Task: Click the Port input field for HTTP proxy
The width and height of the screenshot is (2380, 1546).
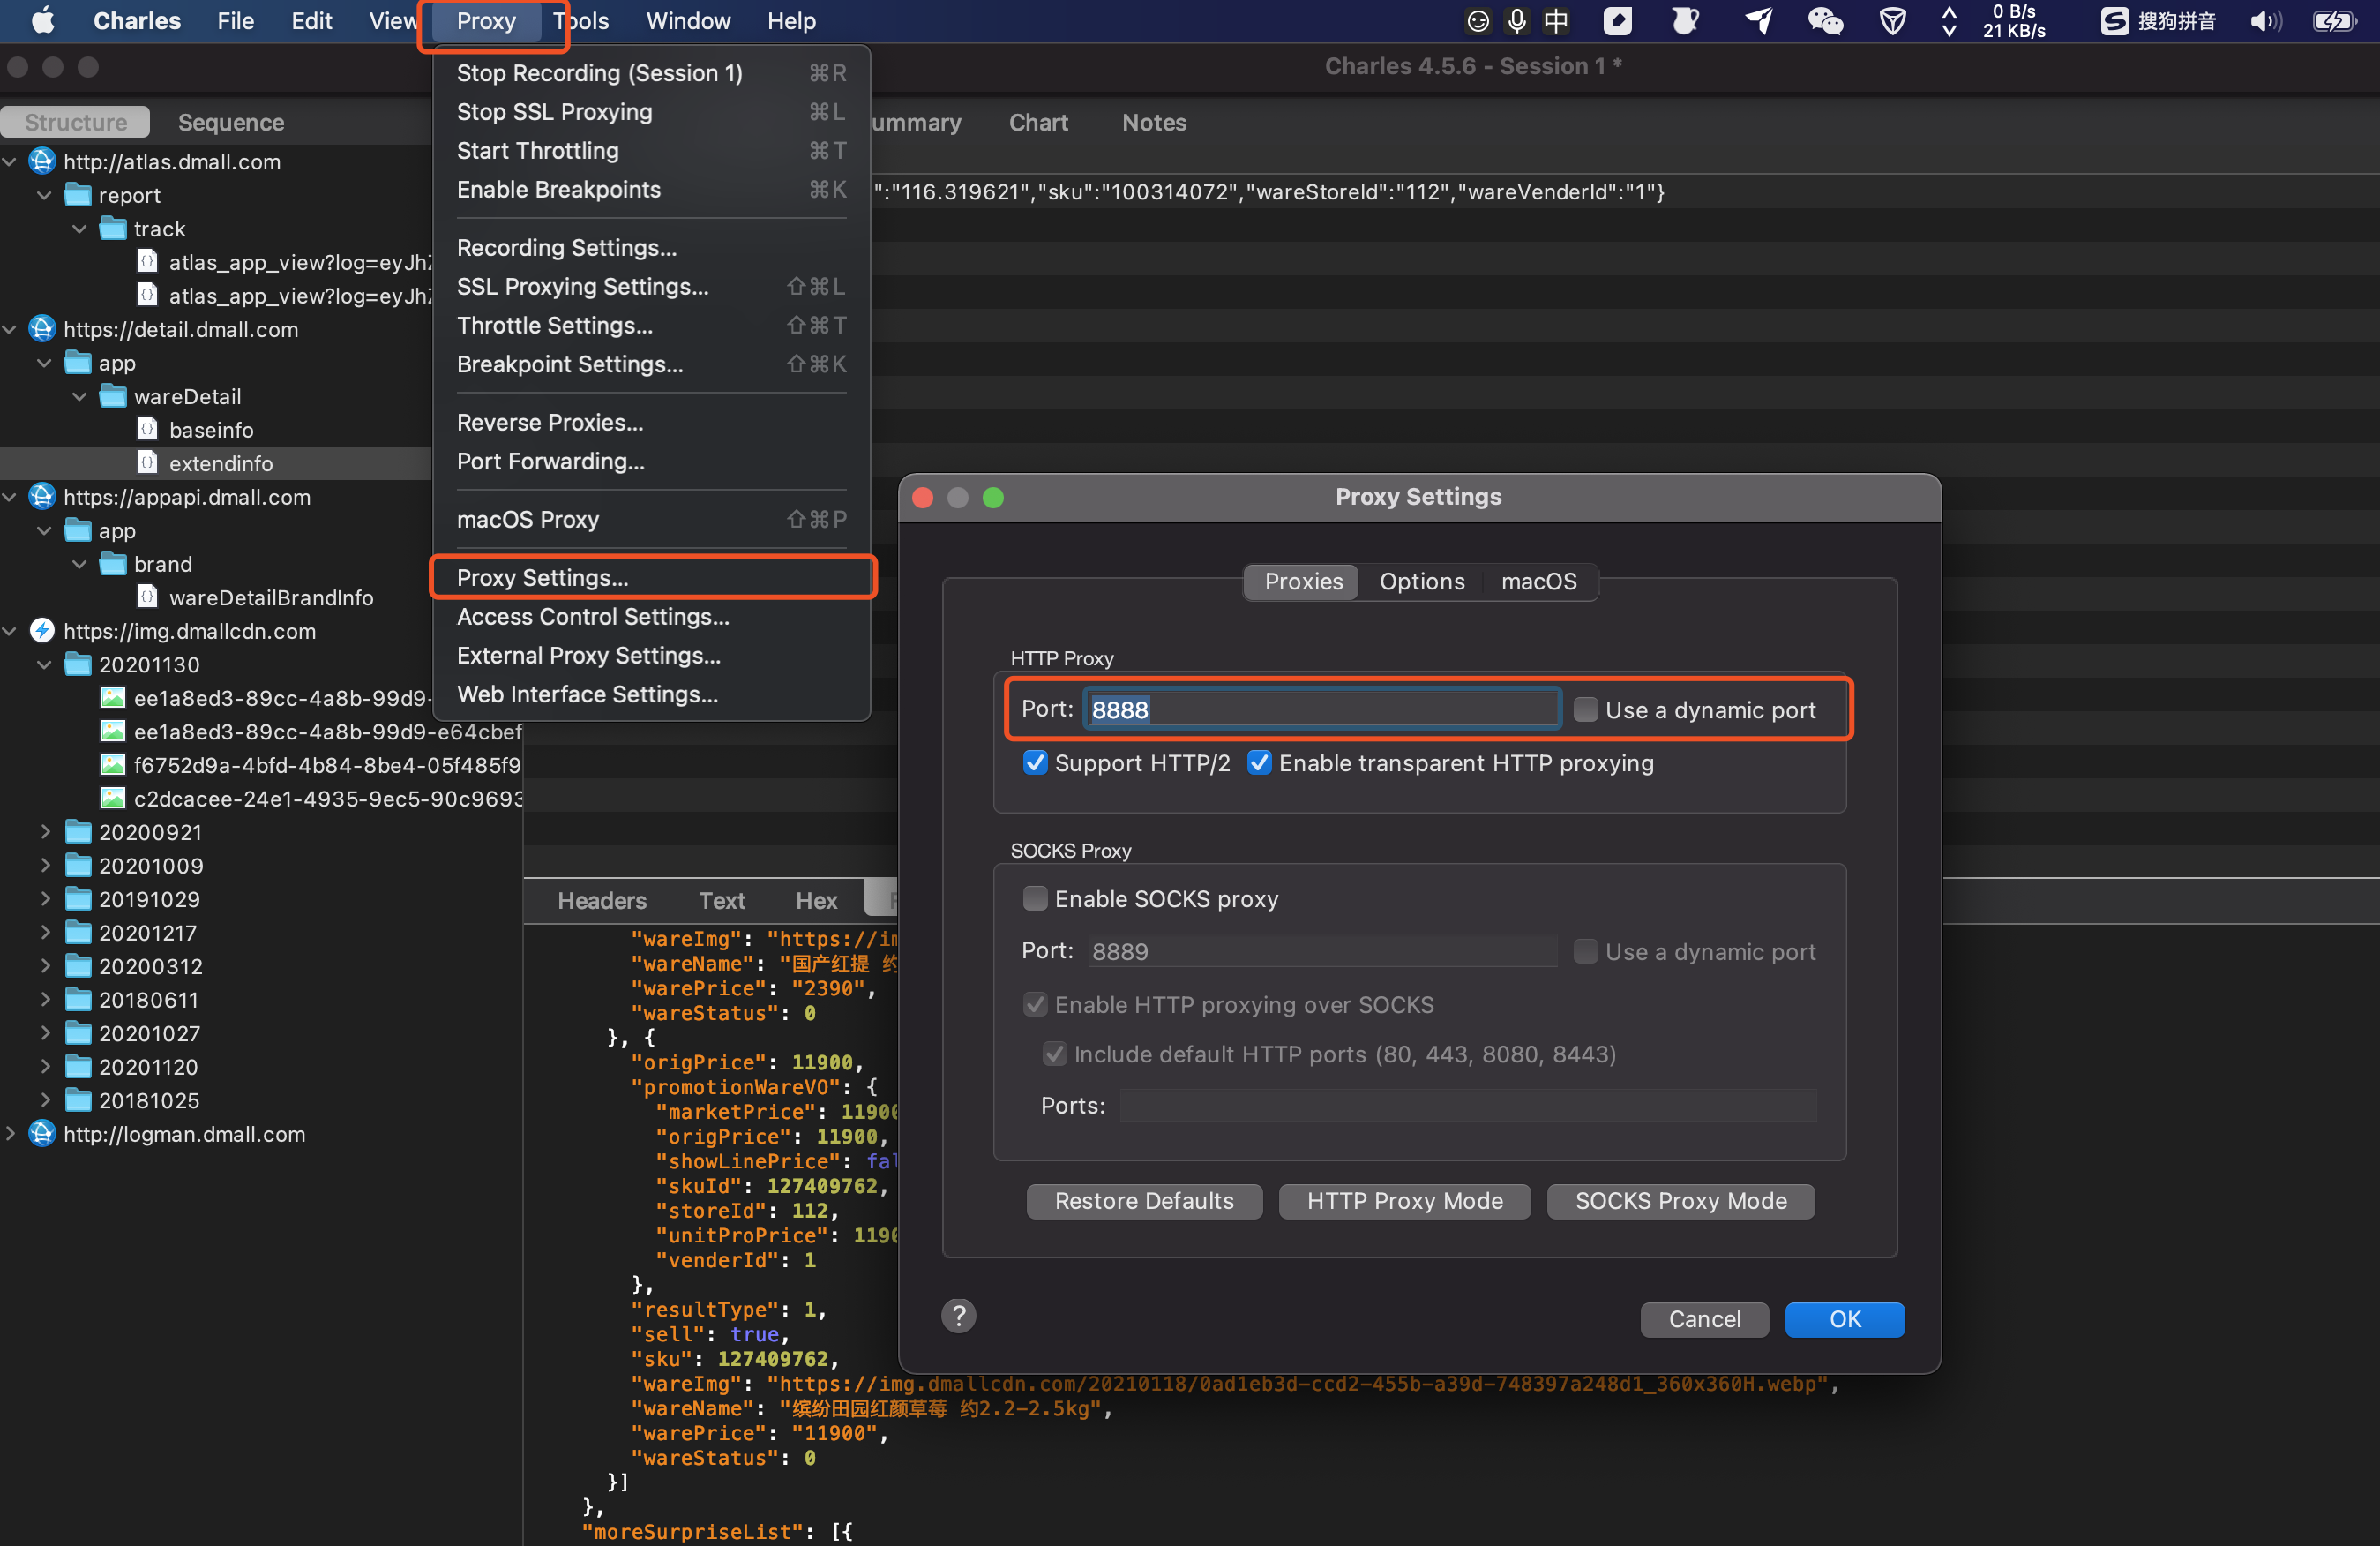Action: [x=1320, y=706]
